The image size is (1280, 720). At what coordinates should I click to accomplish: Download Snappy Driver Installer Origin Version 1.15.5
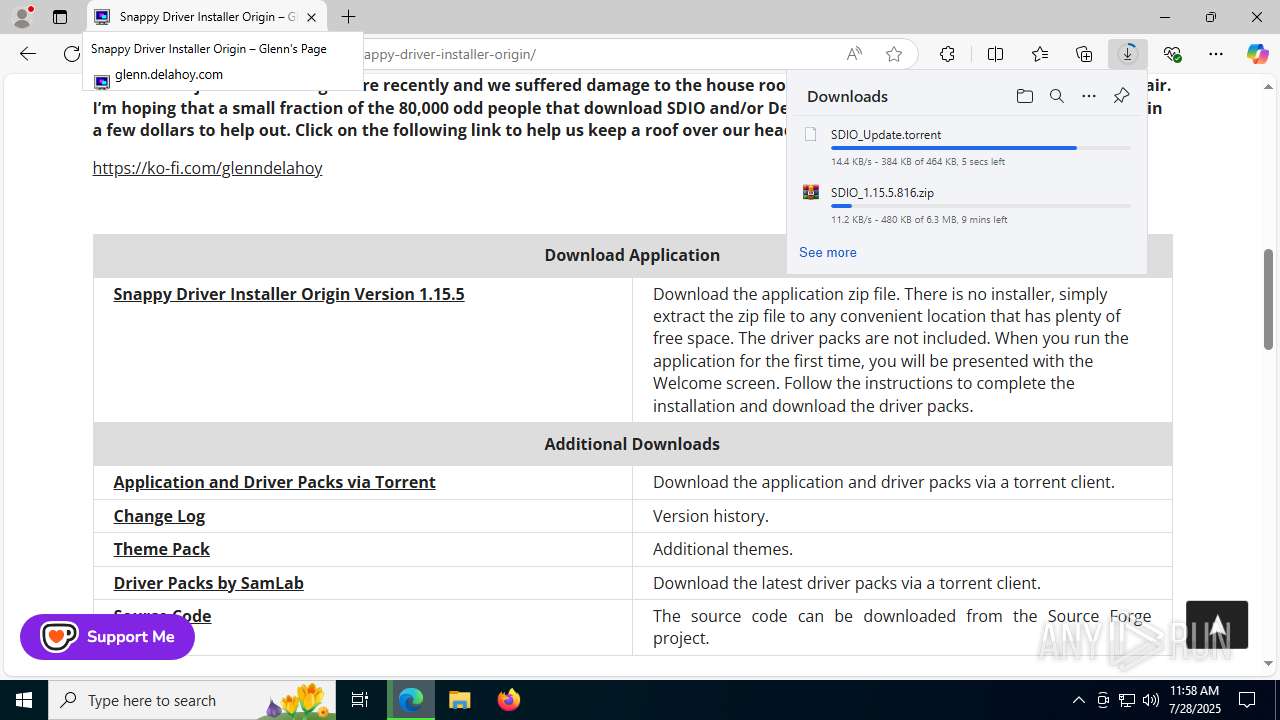[x=289, y=294]
